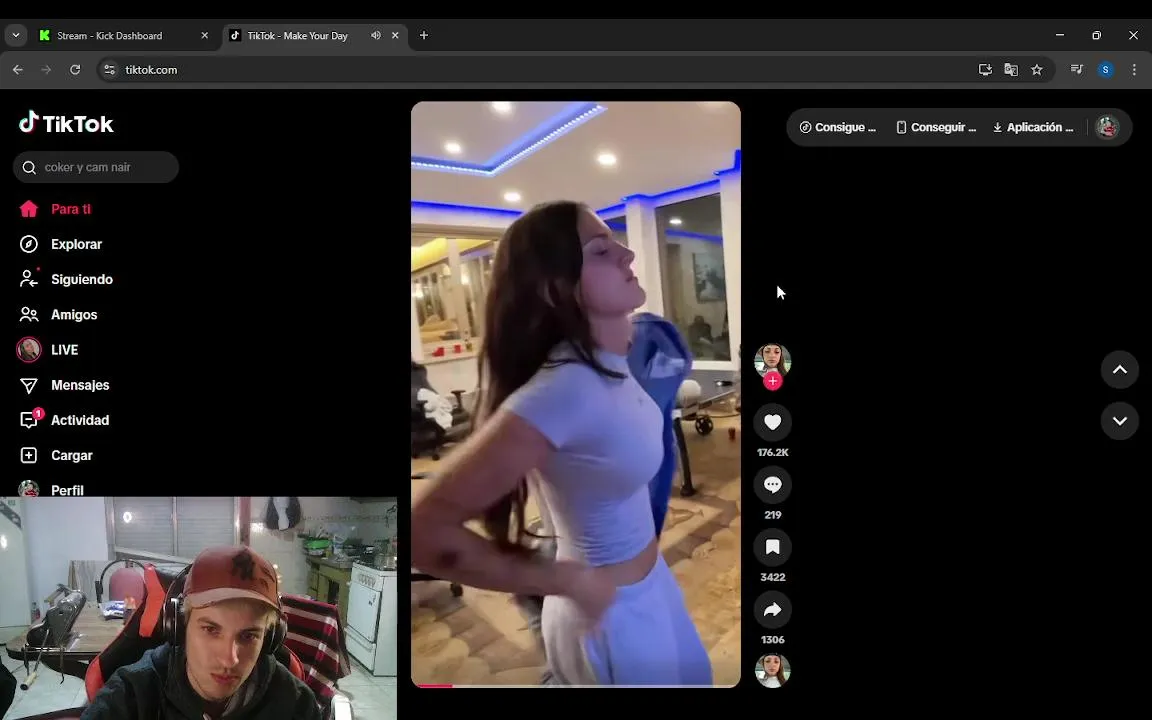Click the sound avatar disc below share
Image resolution: width=1152 pixels, height=720 pixels.
coord(772,670)
